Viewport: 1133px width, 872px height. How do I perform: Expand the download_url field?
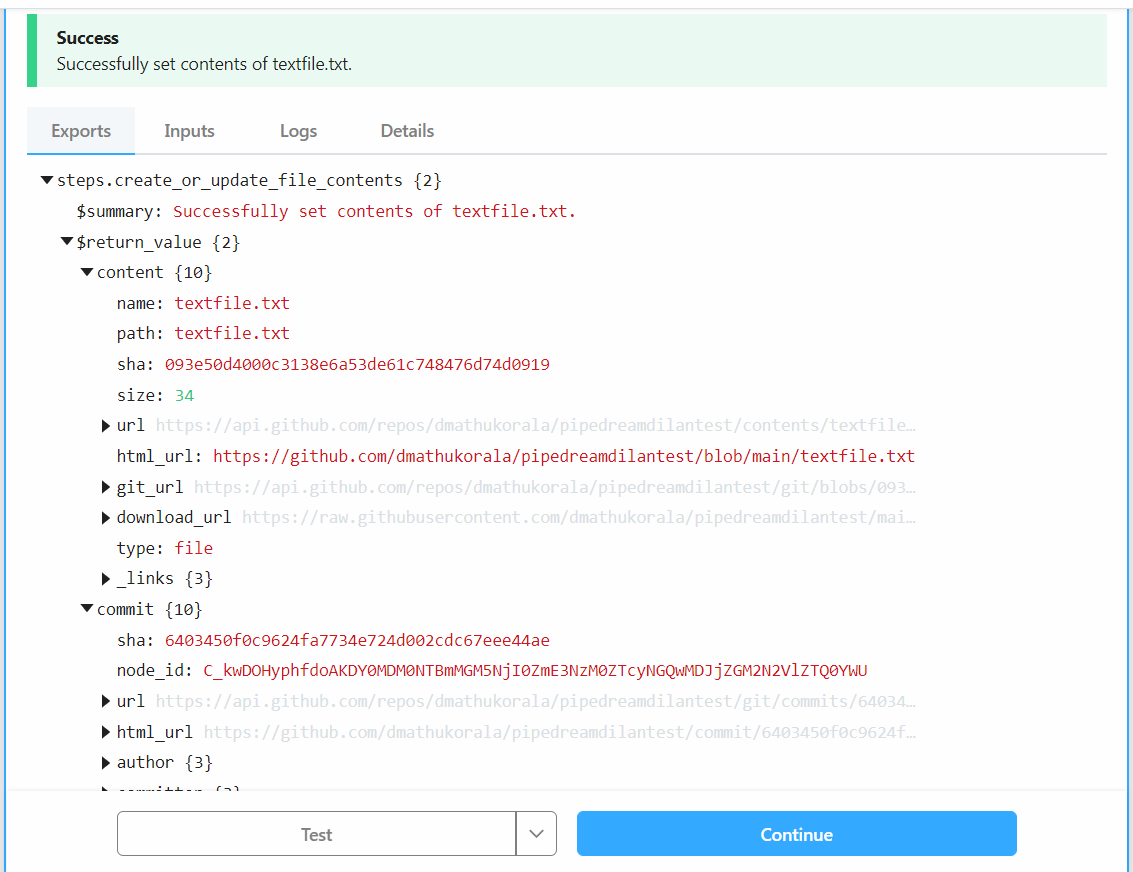click(x=106, y=517)
